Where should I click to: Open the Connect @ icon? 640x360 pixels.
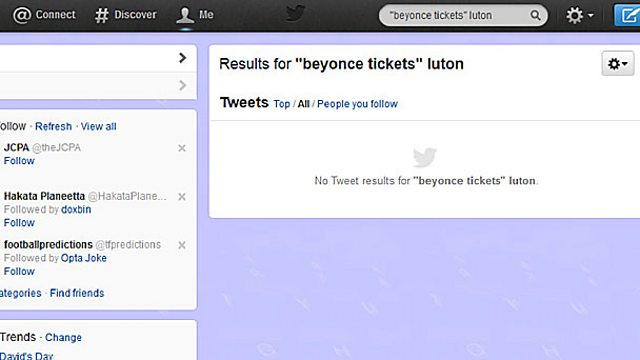click(22, 15)
